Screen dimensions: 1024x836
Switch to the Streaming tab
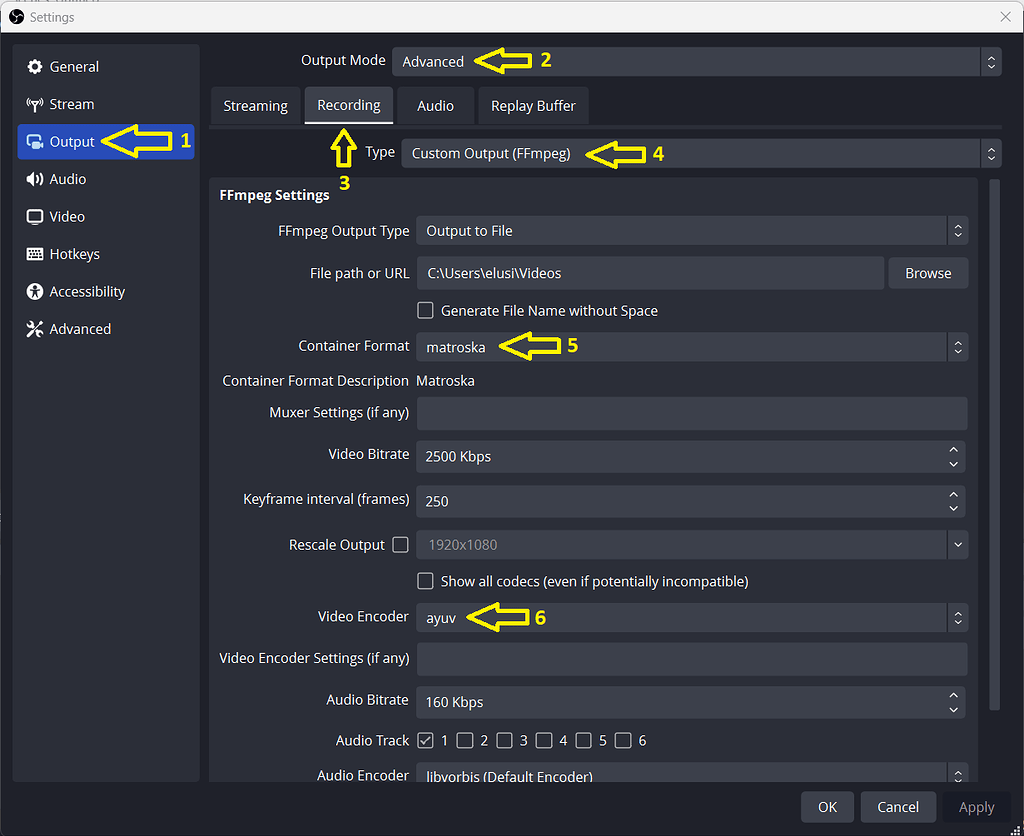pos(255,105)
